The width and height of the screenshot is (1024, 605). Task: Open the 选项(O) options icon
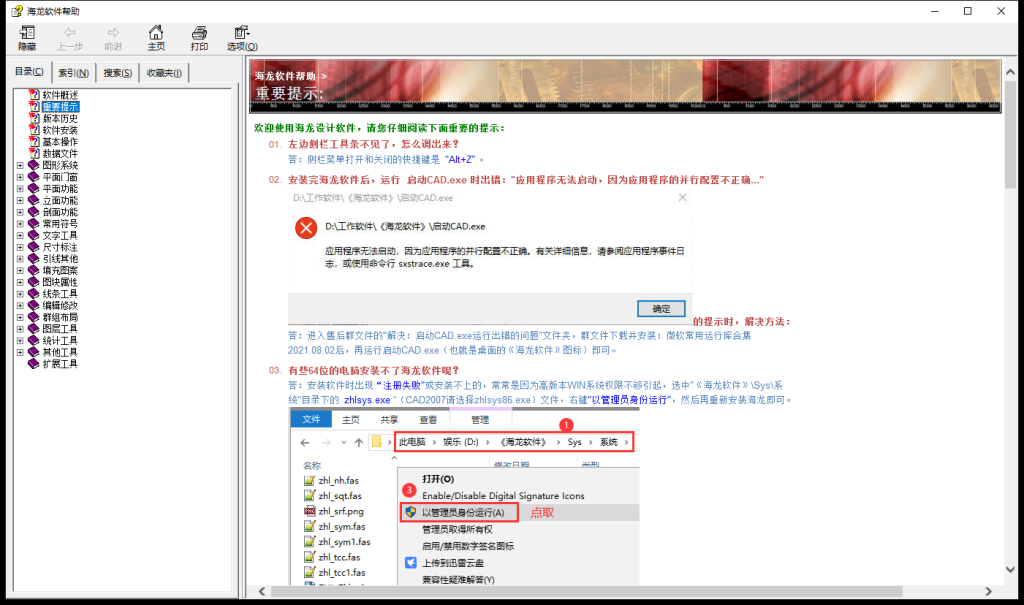pyautogui.click(x=242, y=33)
